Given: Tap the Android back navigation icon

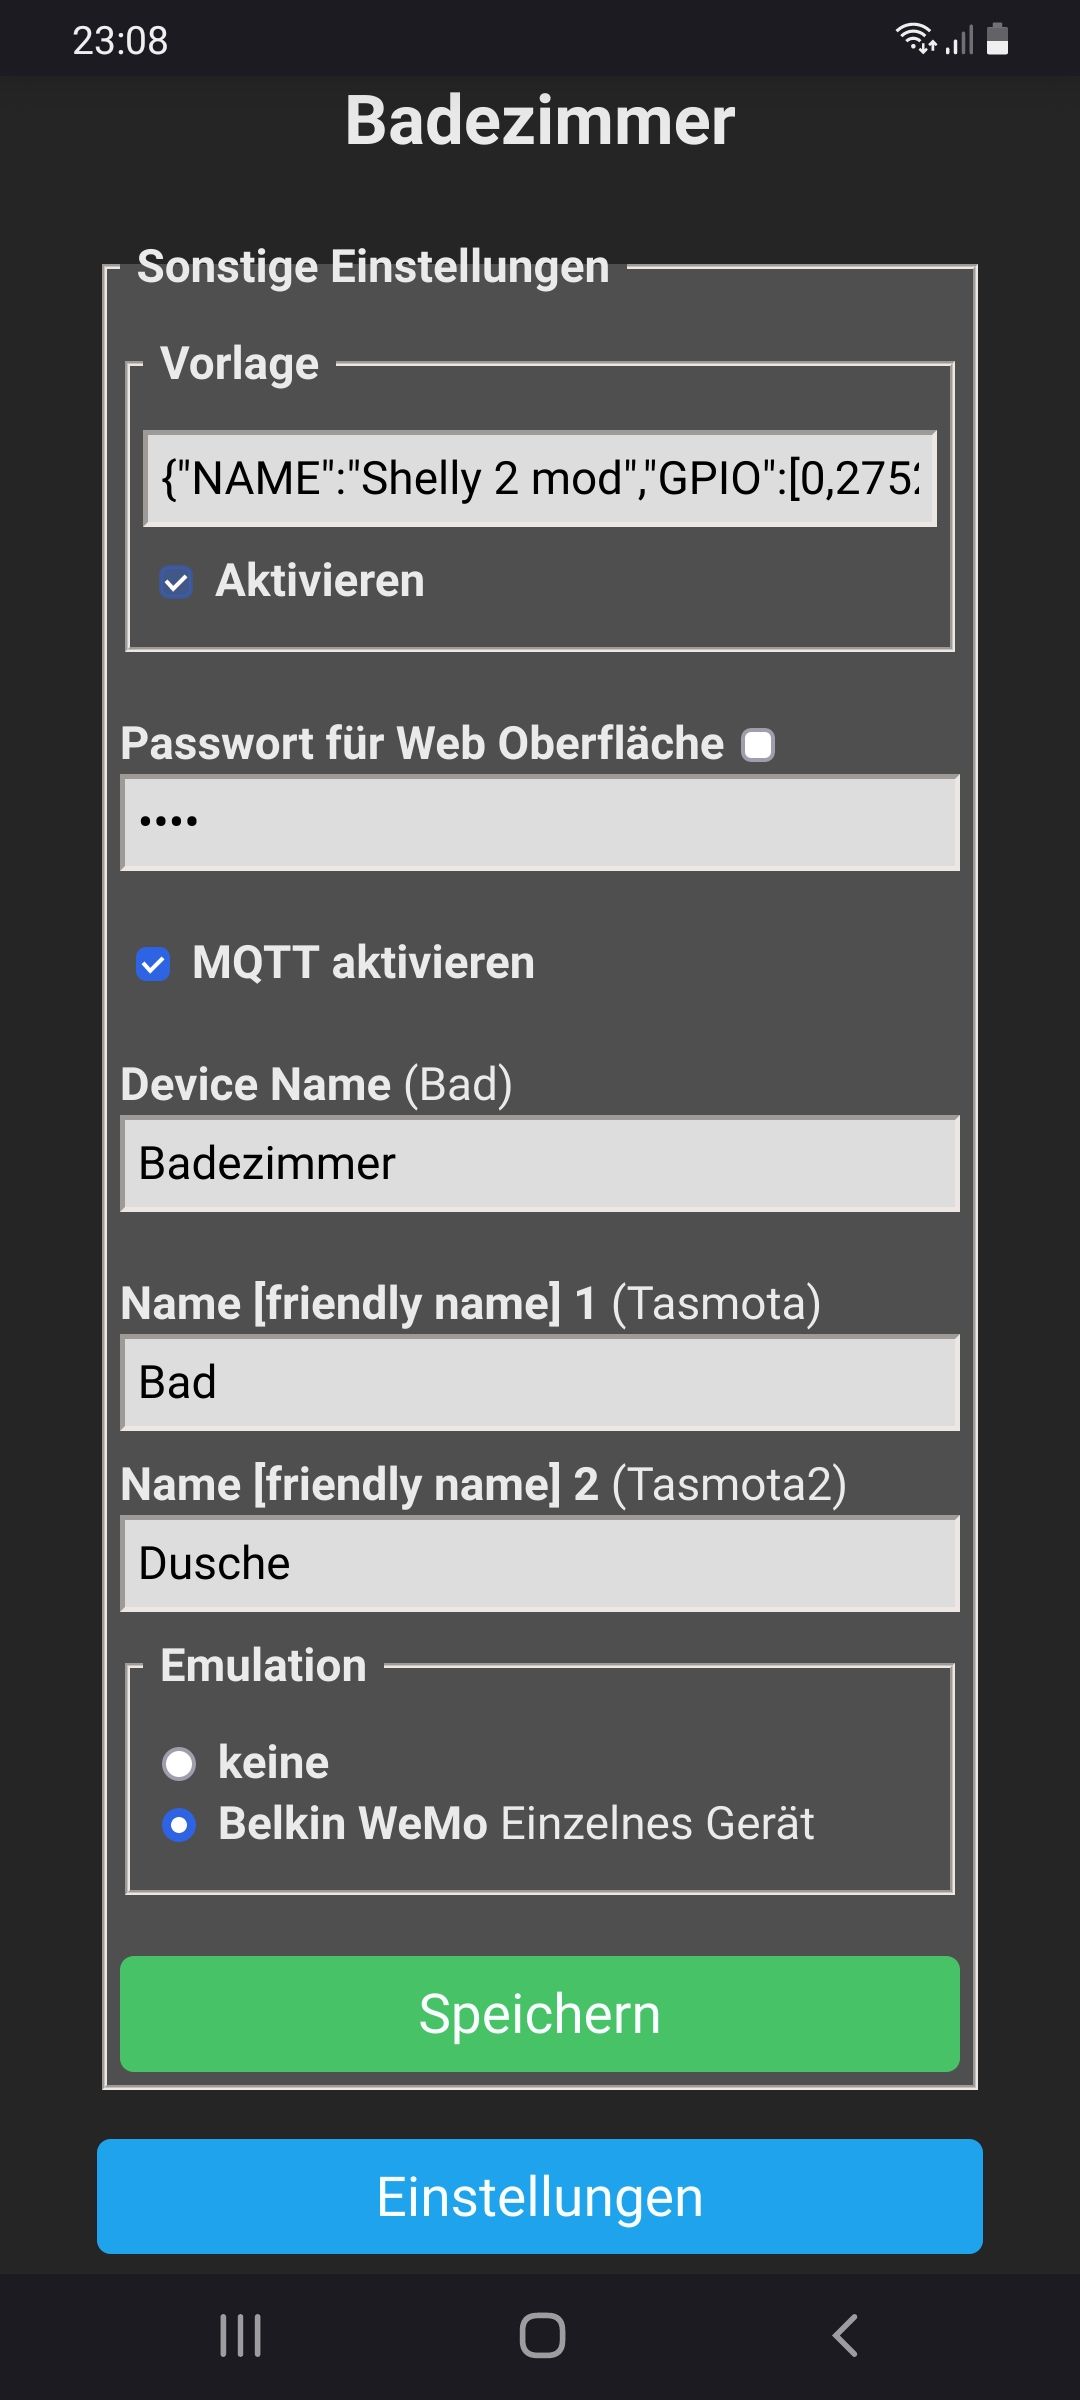Looking at the screenshot, I should pos(845,2336).
